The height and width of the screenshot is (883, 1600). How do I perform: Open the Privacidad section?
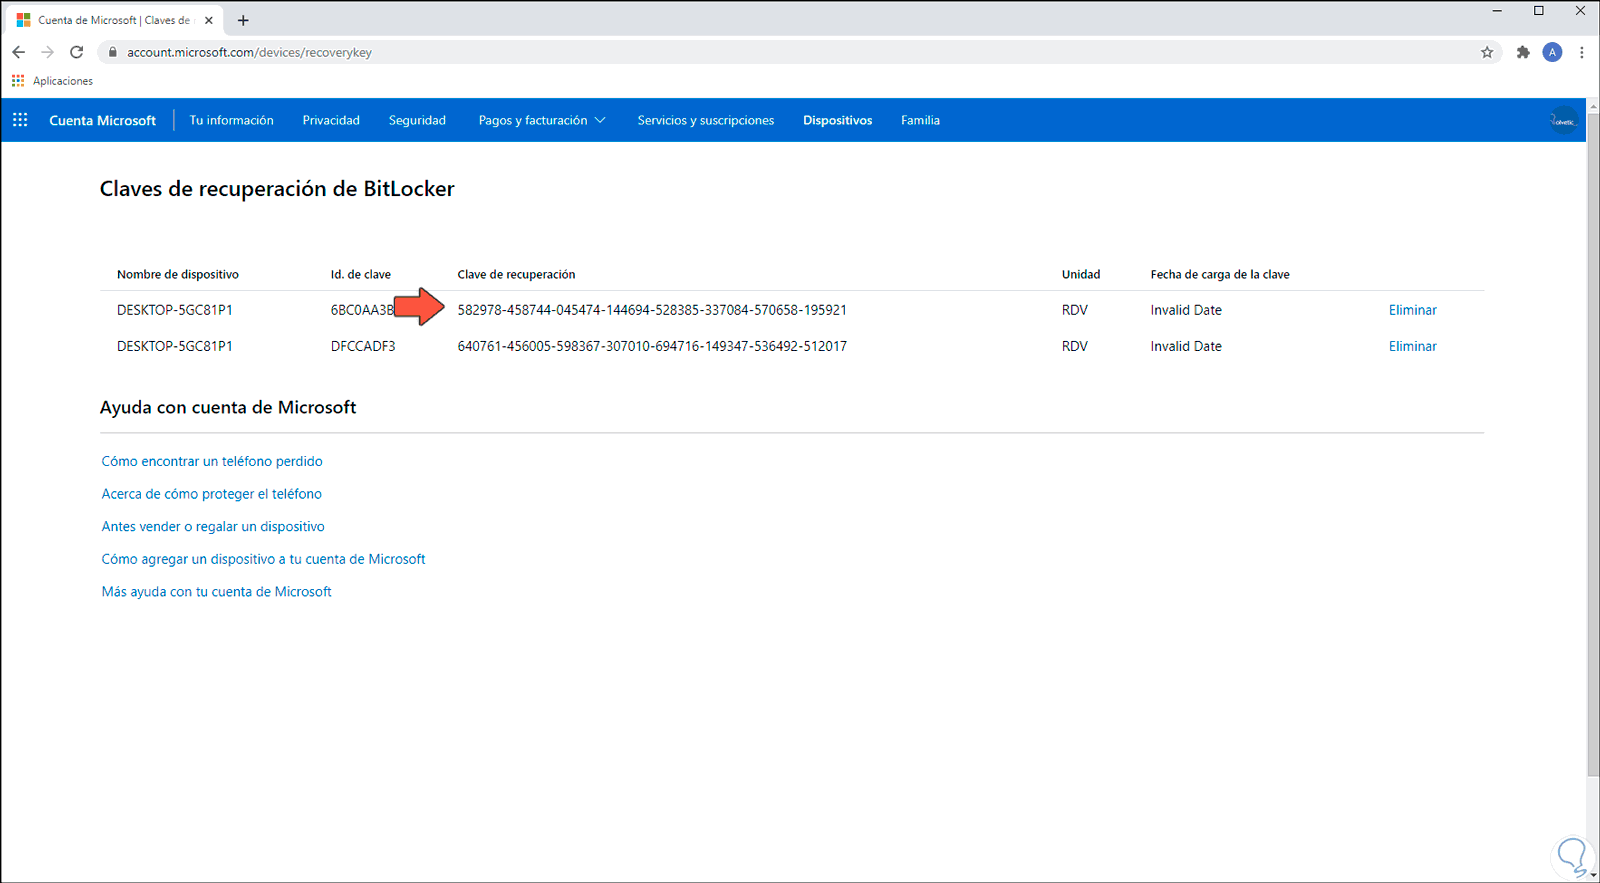pos(331,120)
